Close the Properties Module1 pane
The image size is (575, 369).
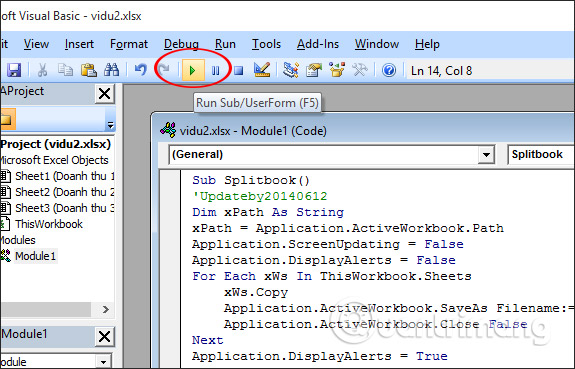tap(105, 336)
